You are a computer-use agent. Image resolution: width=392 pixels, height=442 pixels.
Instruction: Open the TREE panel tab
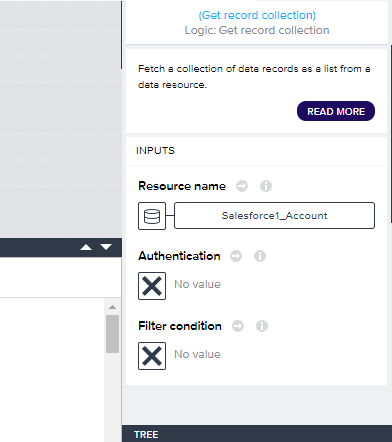coord(146,435)
